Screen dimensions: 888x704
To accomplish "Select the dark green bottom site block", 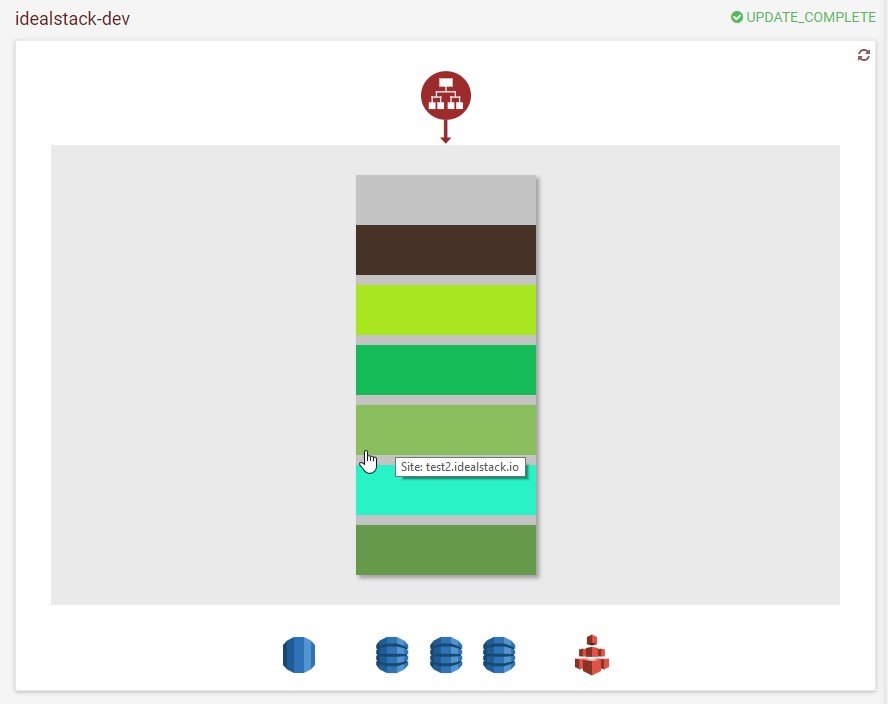I will click(446, 550).
